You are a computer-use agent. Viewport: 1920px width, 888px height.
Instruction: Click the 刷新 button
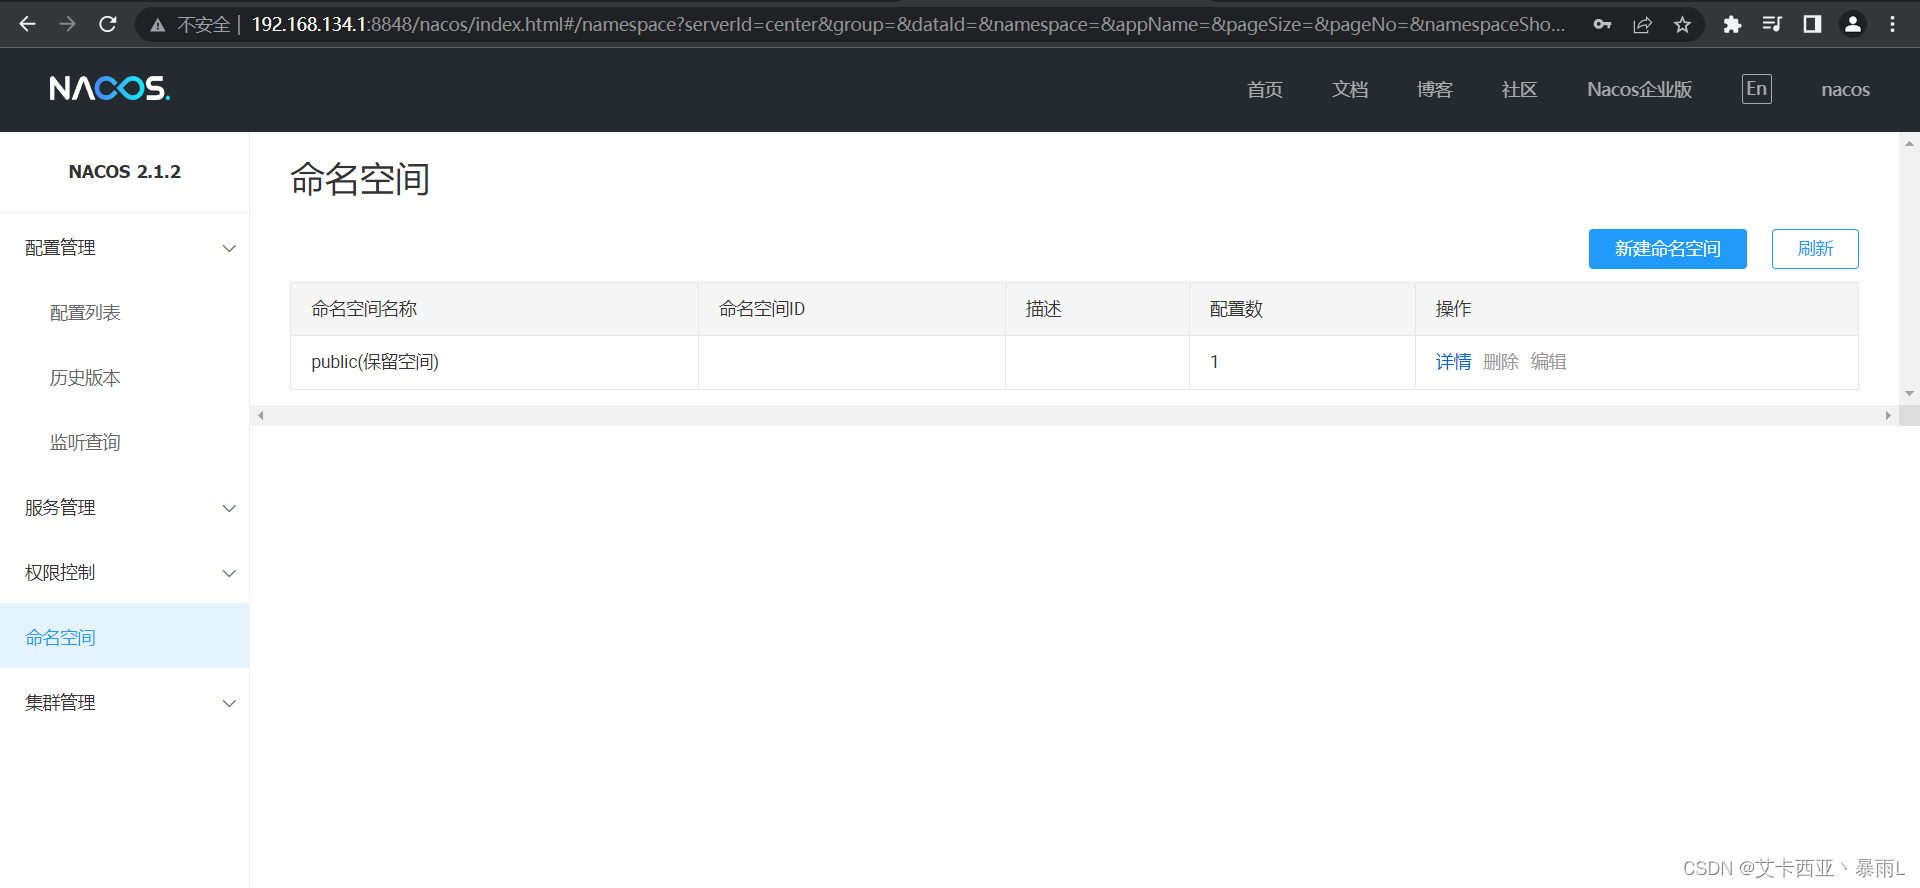coord(1815,249)
